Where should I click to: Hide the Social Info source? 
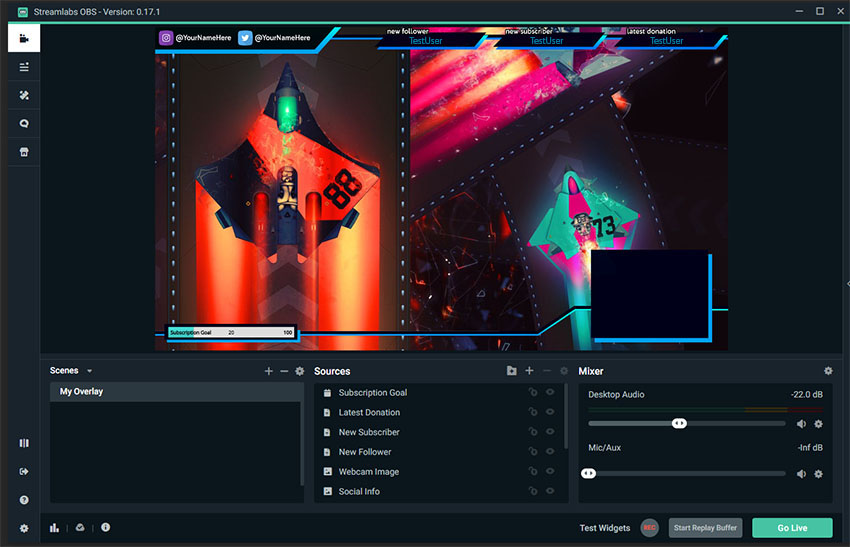[550, 491]
